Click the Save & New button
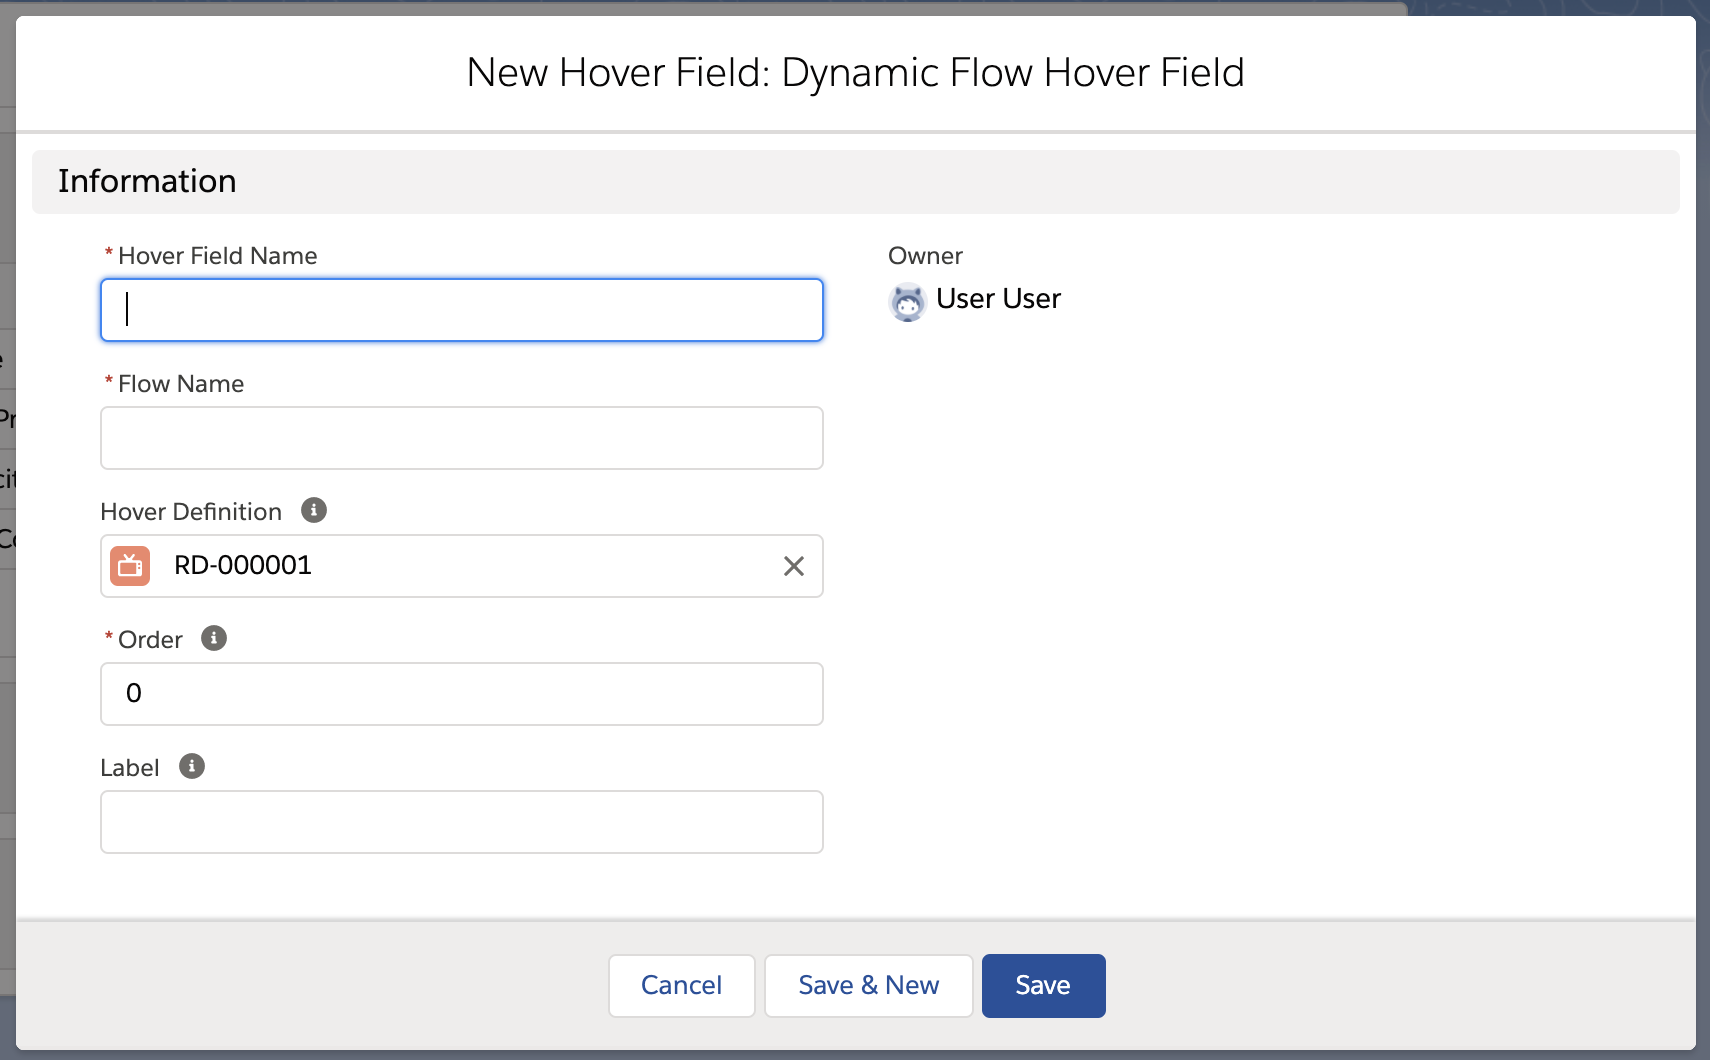The image size is (1710, 1060). pos(868,986)
